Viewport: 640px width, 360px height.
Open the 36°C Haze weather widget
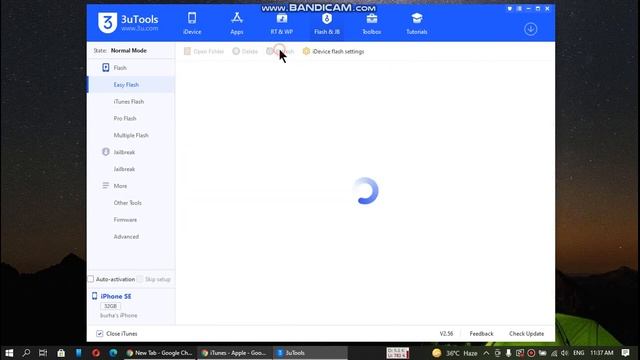455,353
